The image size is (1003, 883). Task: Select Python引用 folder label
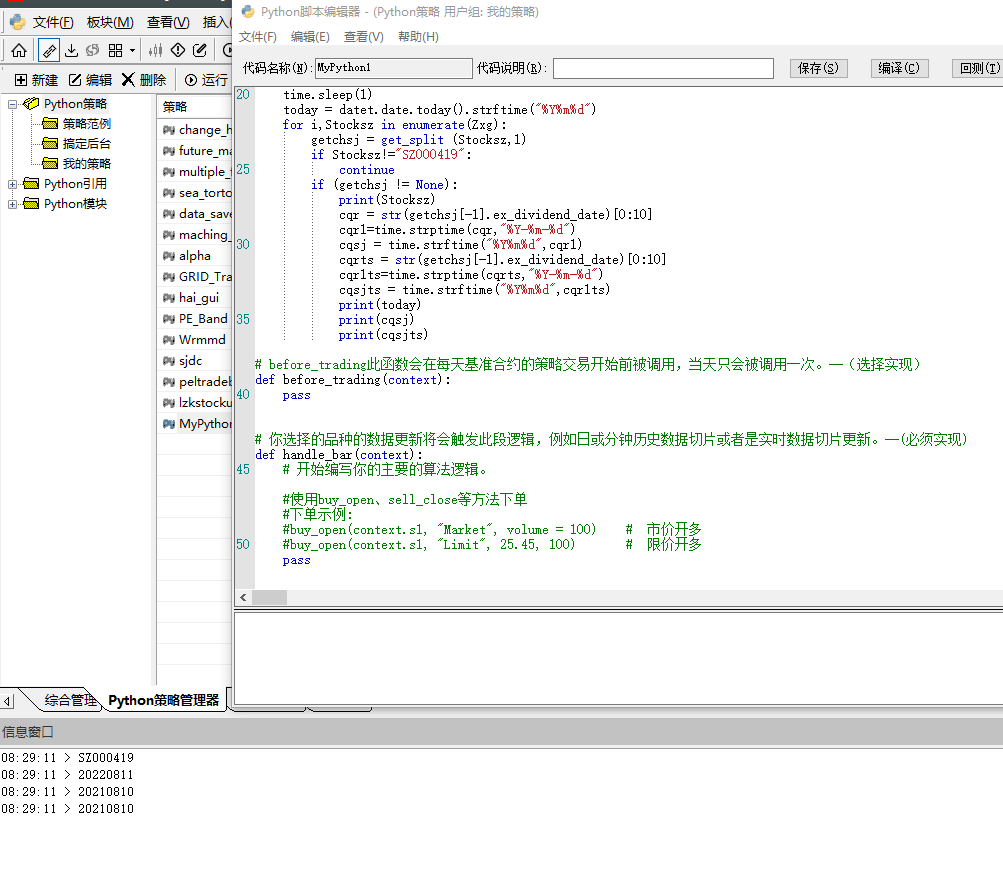tap(75, 184)
